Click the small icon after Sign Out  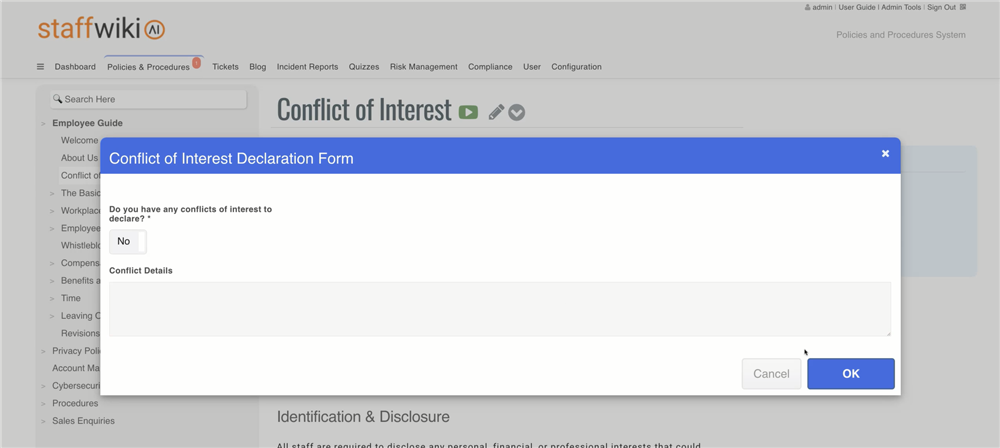pyautogui.click(x=963, y=7)
